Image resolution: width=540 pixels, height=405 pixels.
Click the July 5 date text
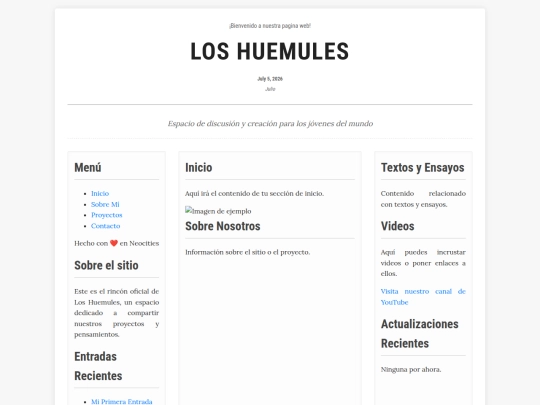tap(270, 79)
